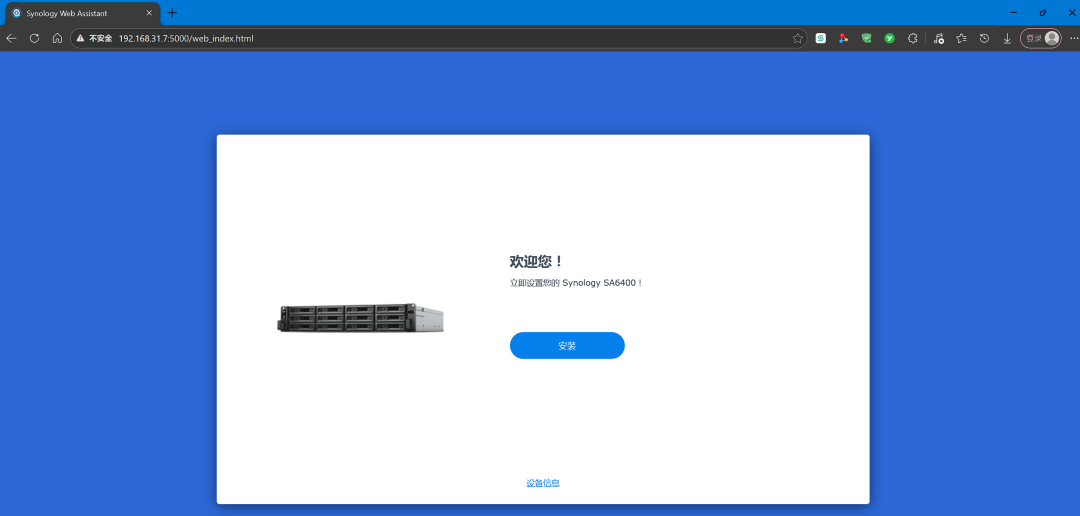Open the green circle Y extension
The height and width of the screenshot is (516, 1080).
pos(889,39)
